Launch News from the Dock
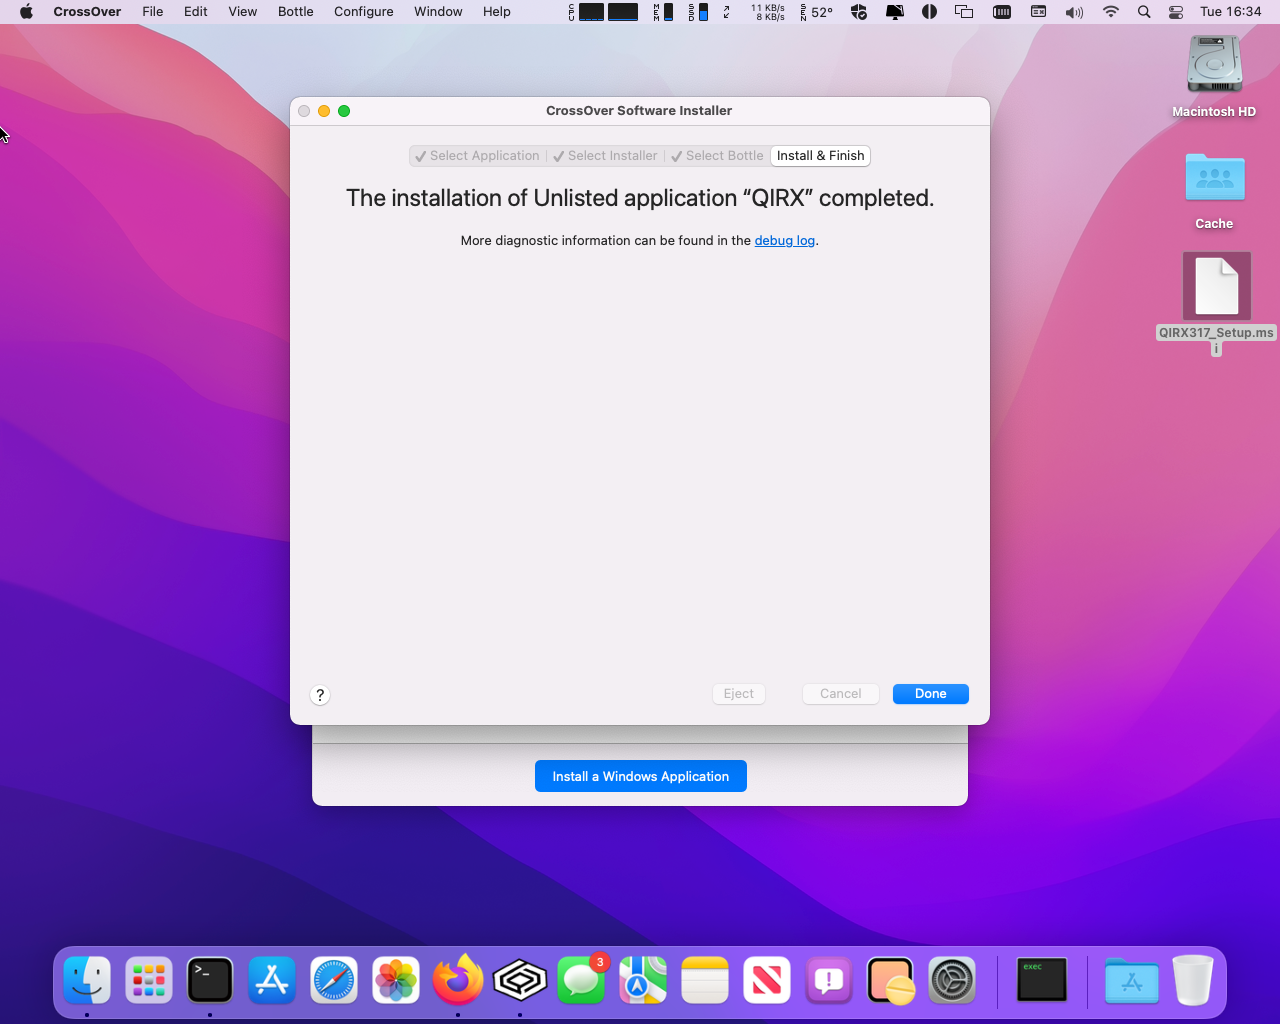 767,980
